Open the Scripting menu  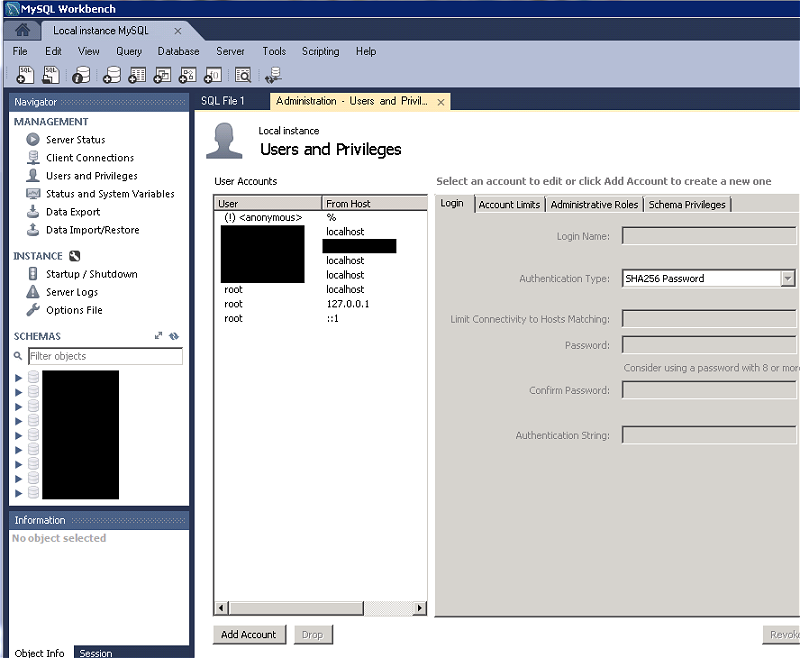point(320,52)
